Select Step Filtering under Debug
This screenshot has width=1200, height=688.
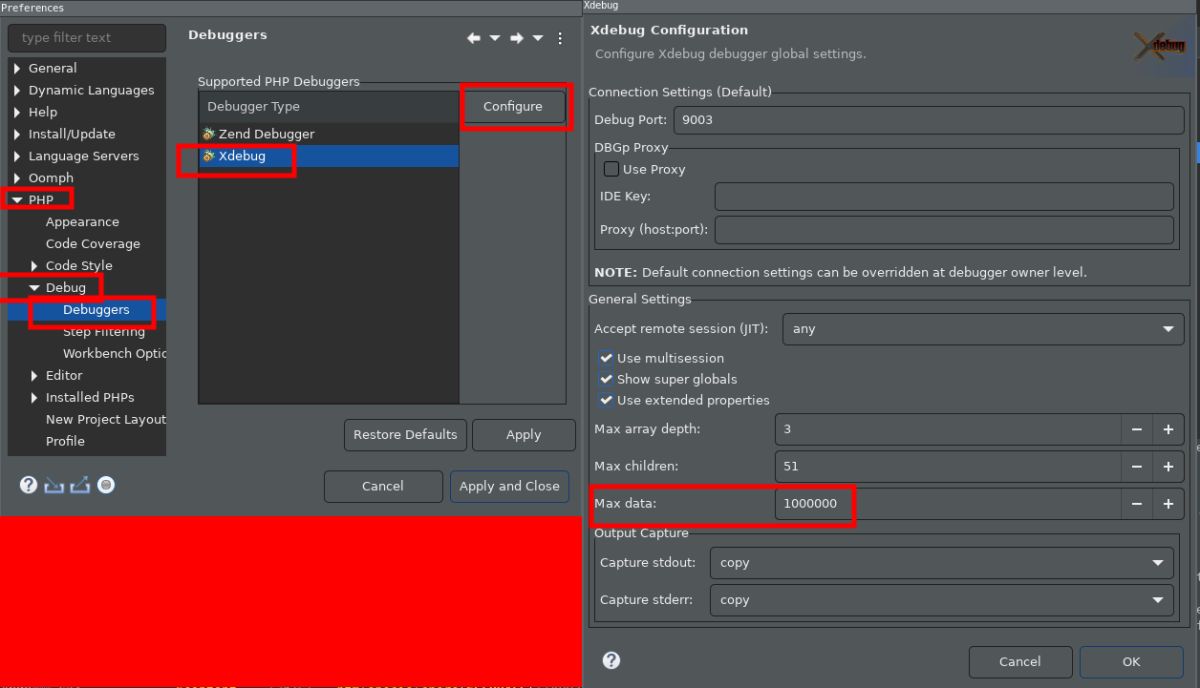click(104, 332)
